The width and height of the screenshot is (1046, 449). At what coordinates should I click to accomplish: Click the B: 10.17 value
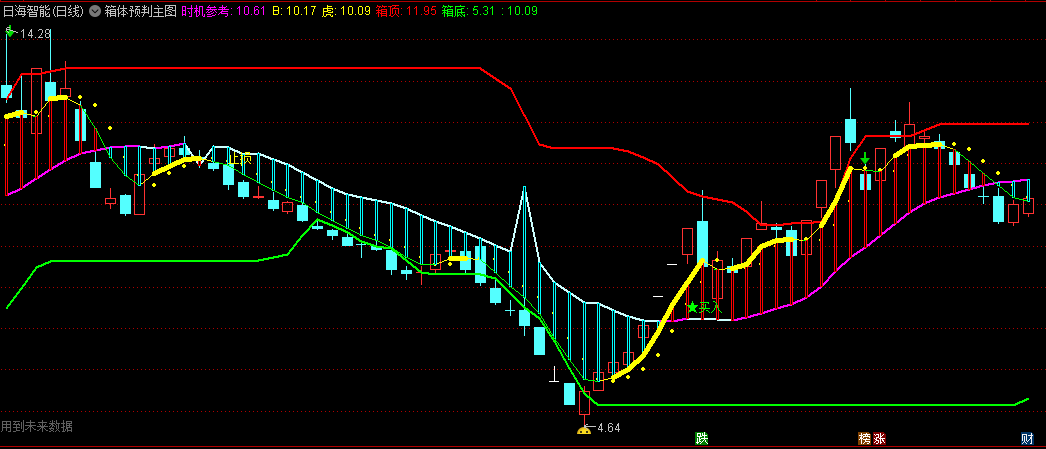point(294,11)
